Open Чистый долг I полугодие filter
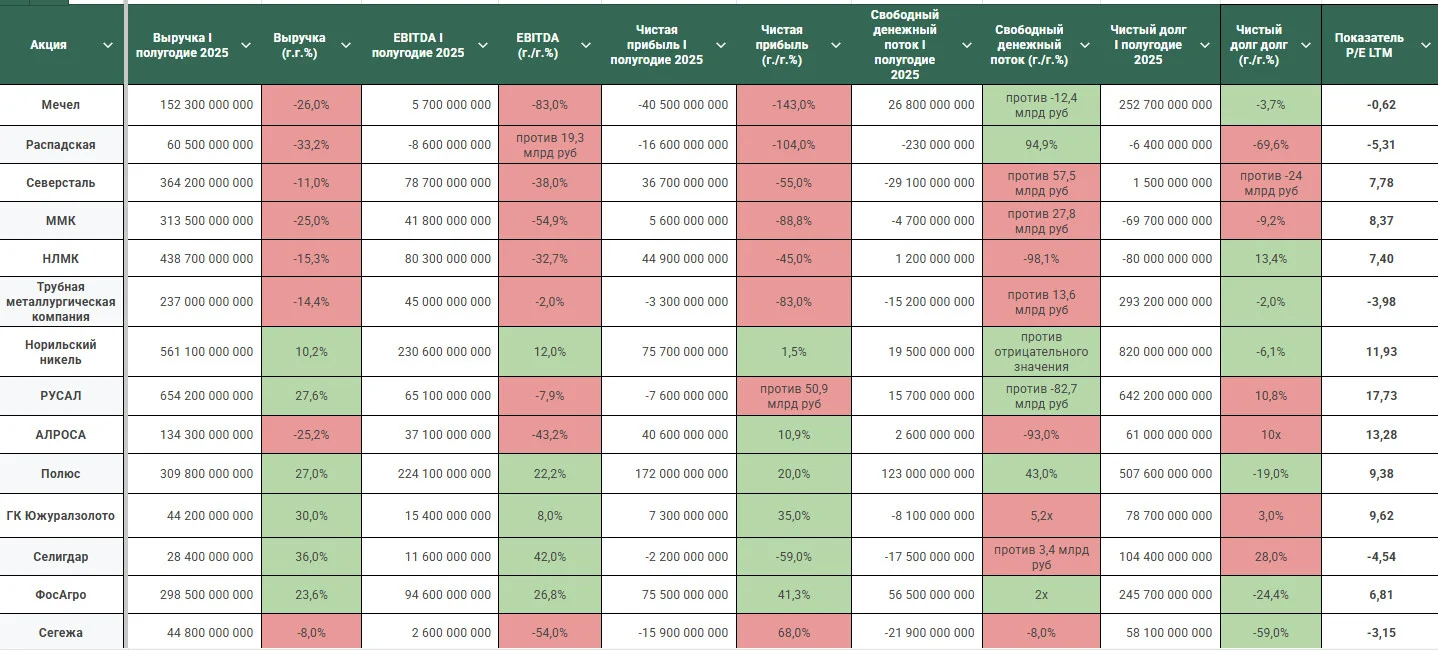The width and height of the screenshot is (1438, 650). tap(1205, 45)
